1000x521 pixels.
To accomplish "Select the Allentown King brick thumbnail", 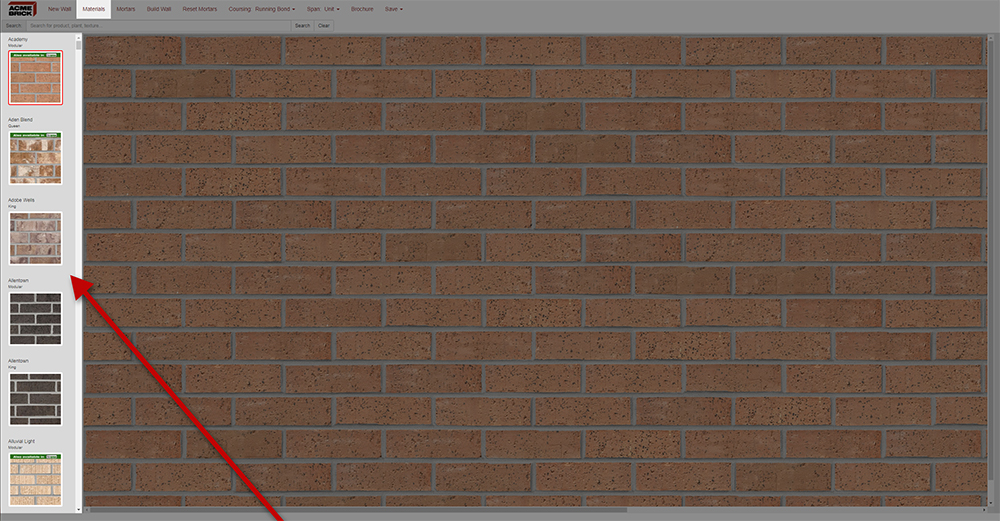I will (35, 399).
